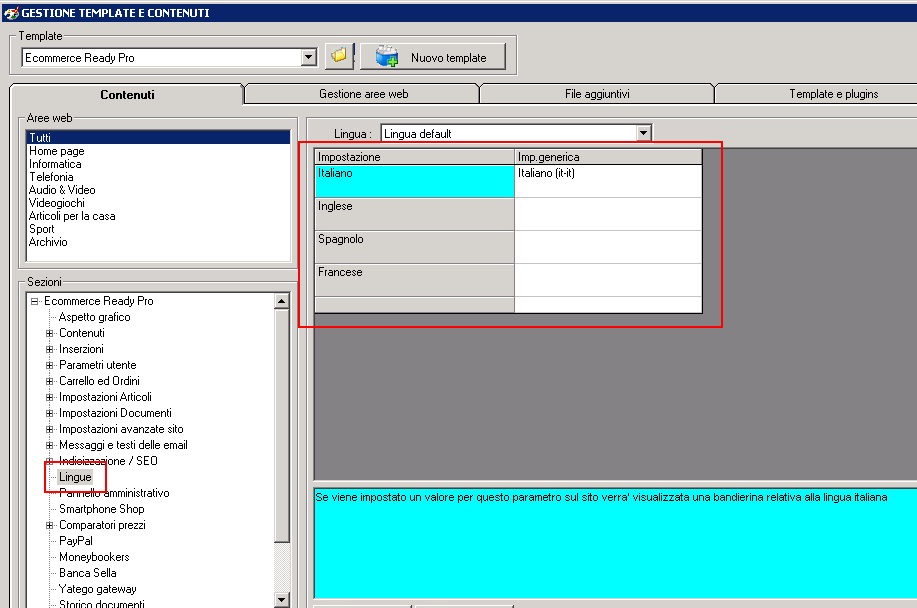Click Sezioni scrollbar up arrow
The image size is (917, 608).
click(x=281, y=301)
